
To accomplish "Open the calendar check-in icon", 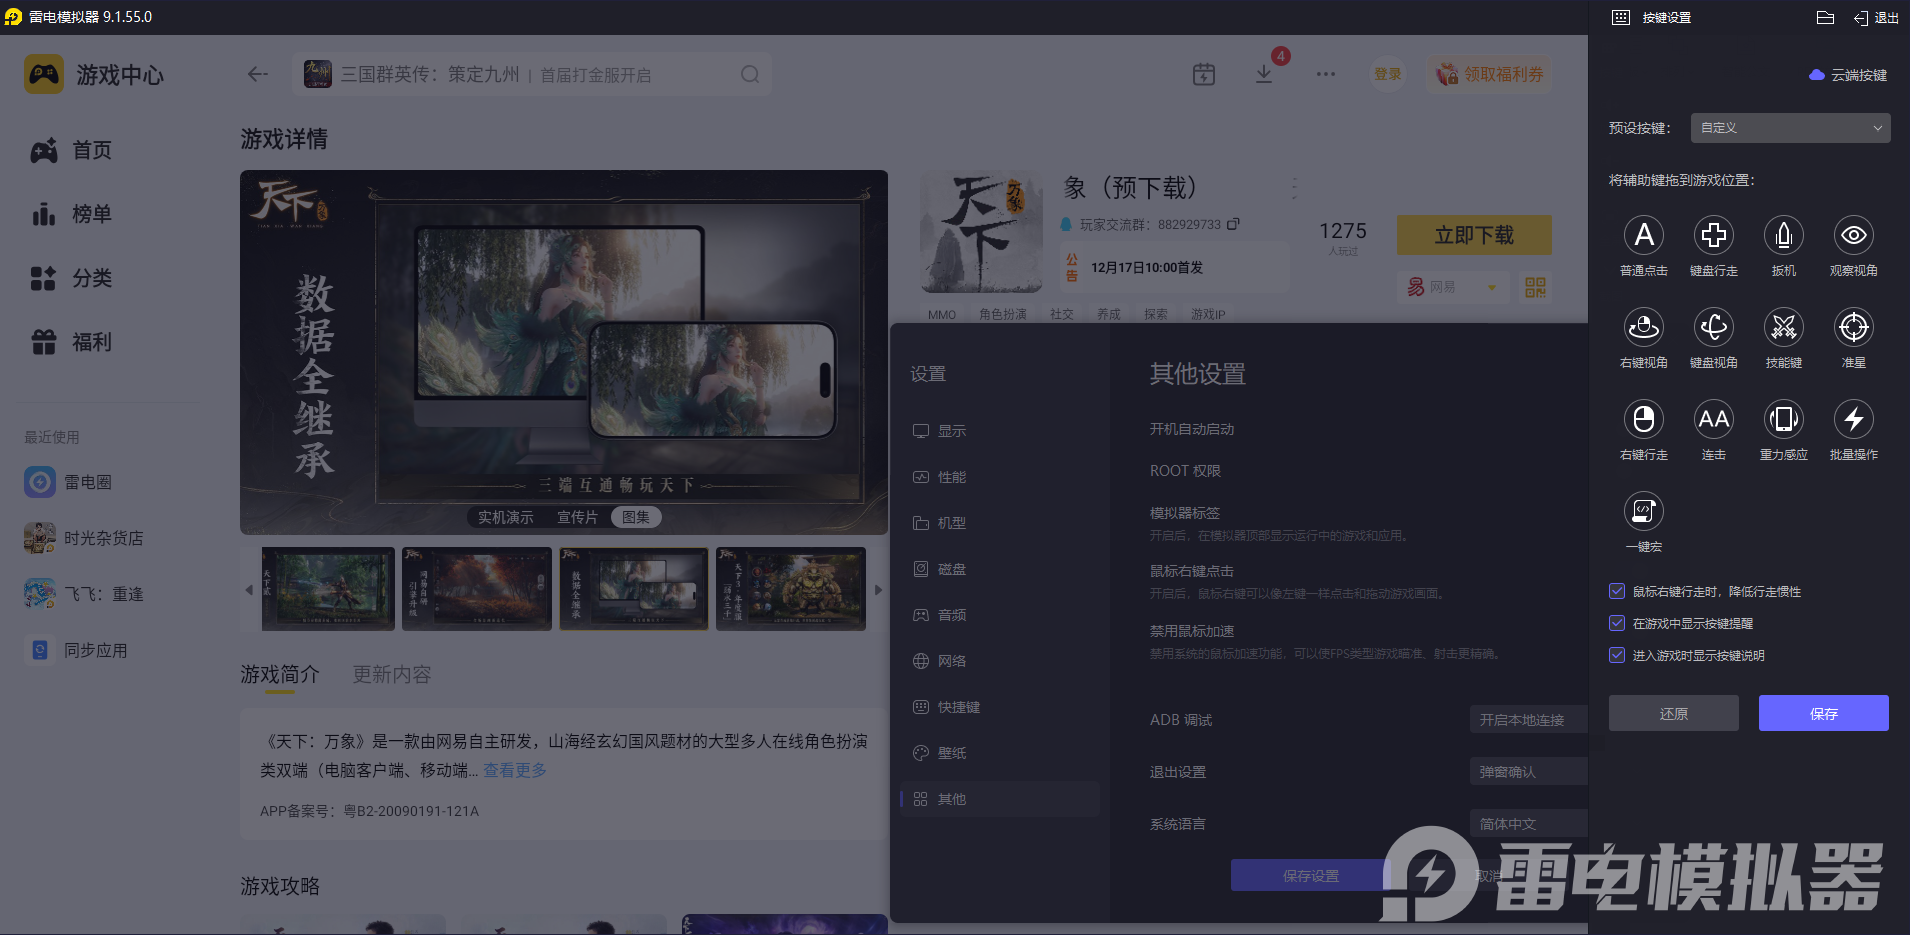I will coord(1204,74).
